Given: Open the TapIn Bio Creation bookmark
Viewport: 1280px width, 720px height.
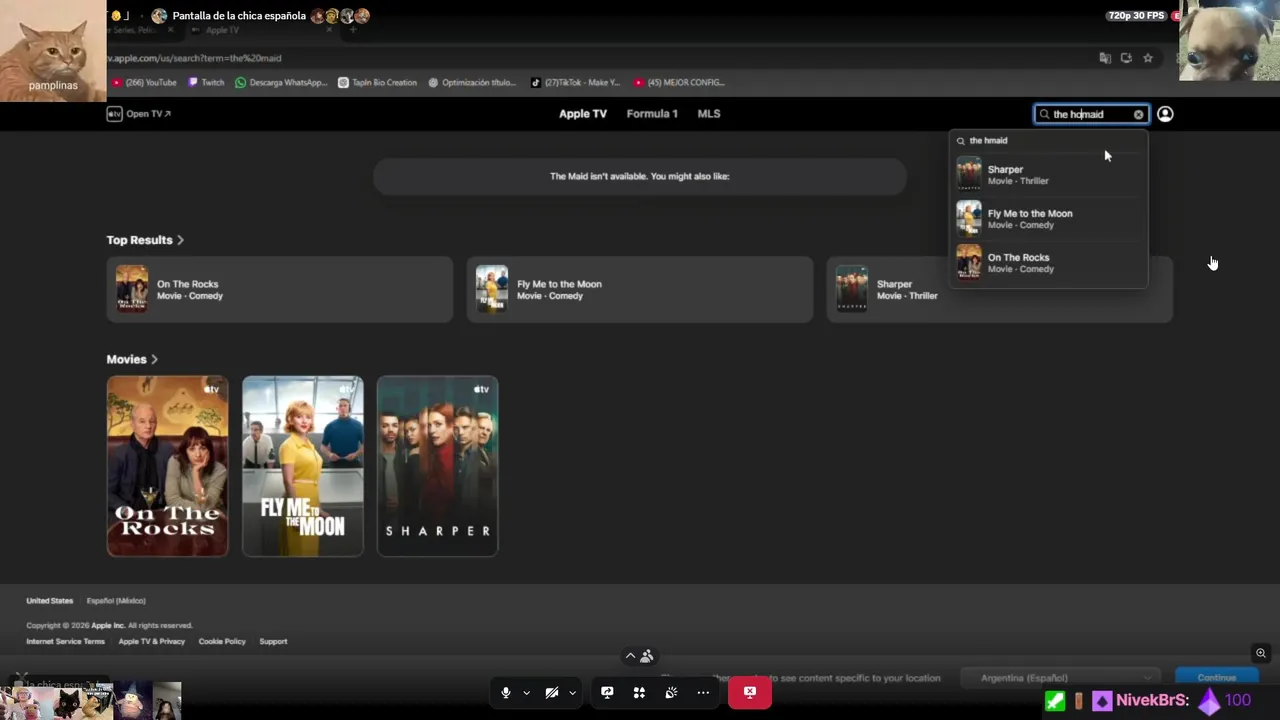Looking at the screenshot, I should 377,83.
